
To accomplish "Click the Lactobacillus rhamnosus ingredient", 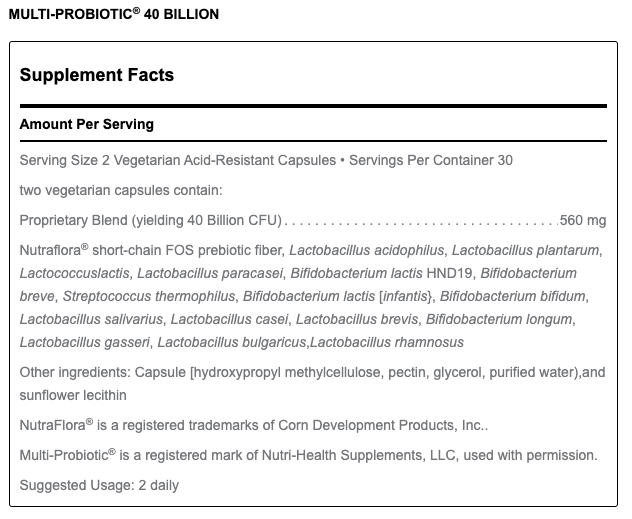I will (x=386, y=342).
